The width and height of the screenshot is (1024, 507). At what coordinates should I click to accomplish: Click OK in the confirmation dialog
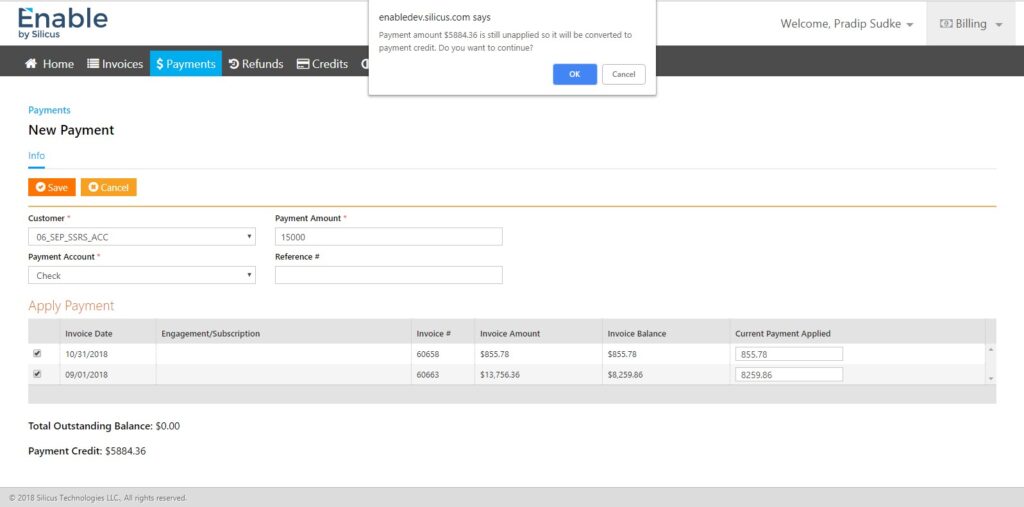pos(575,74)
